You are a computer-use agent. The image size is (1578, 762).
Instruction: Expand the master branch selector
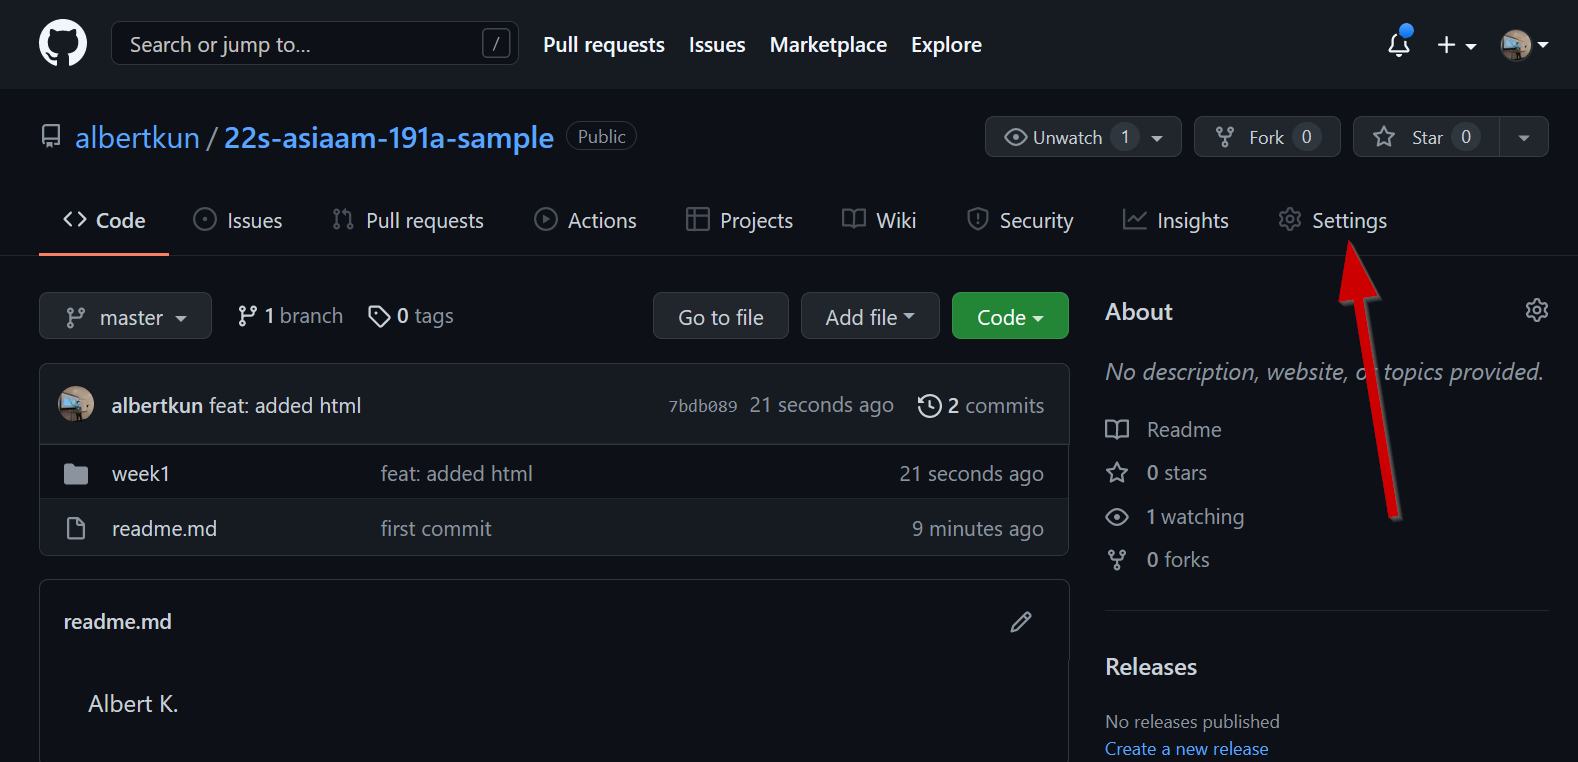[x=125, y=317]
